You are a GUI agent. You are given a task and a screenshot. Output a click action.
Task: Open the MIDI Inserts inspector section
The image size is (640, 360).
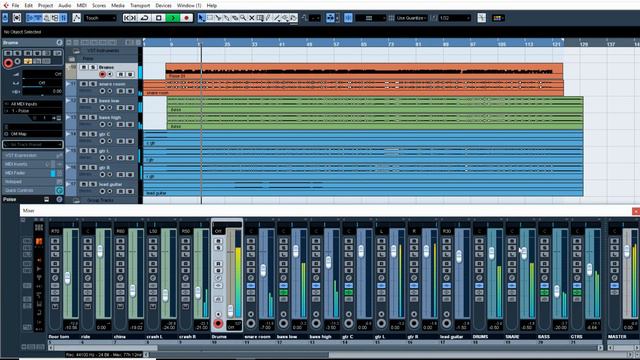[33, 164]
